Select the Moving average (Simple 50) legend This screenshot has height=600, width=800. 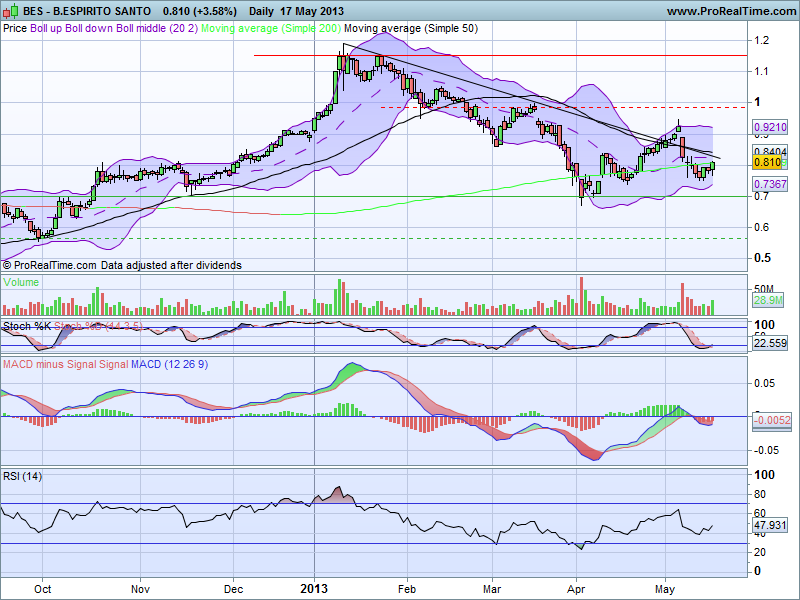[411, 29]
